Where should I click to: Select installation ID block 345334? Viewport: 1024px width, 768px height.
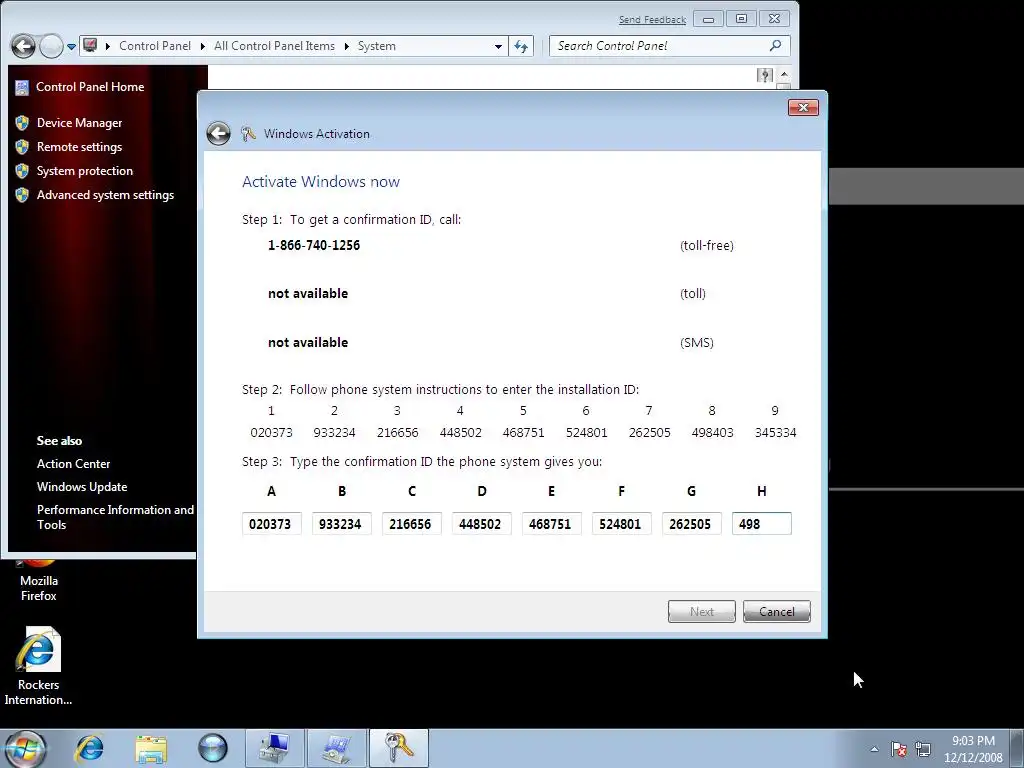click(x=775, y=433)
